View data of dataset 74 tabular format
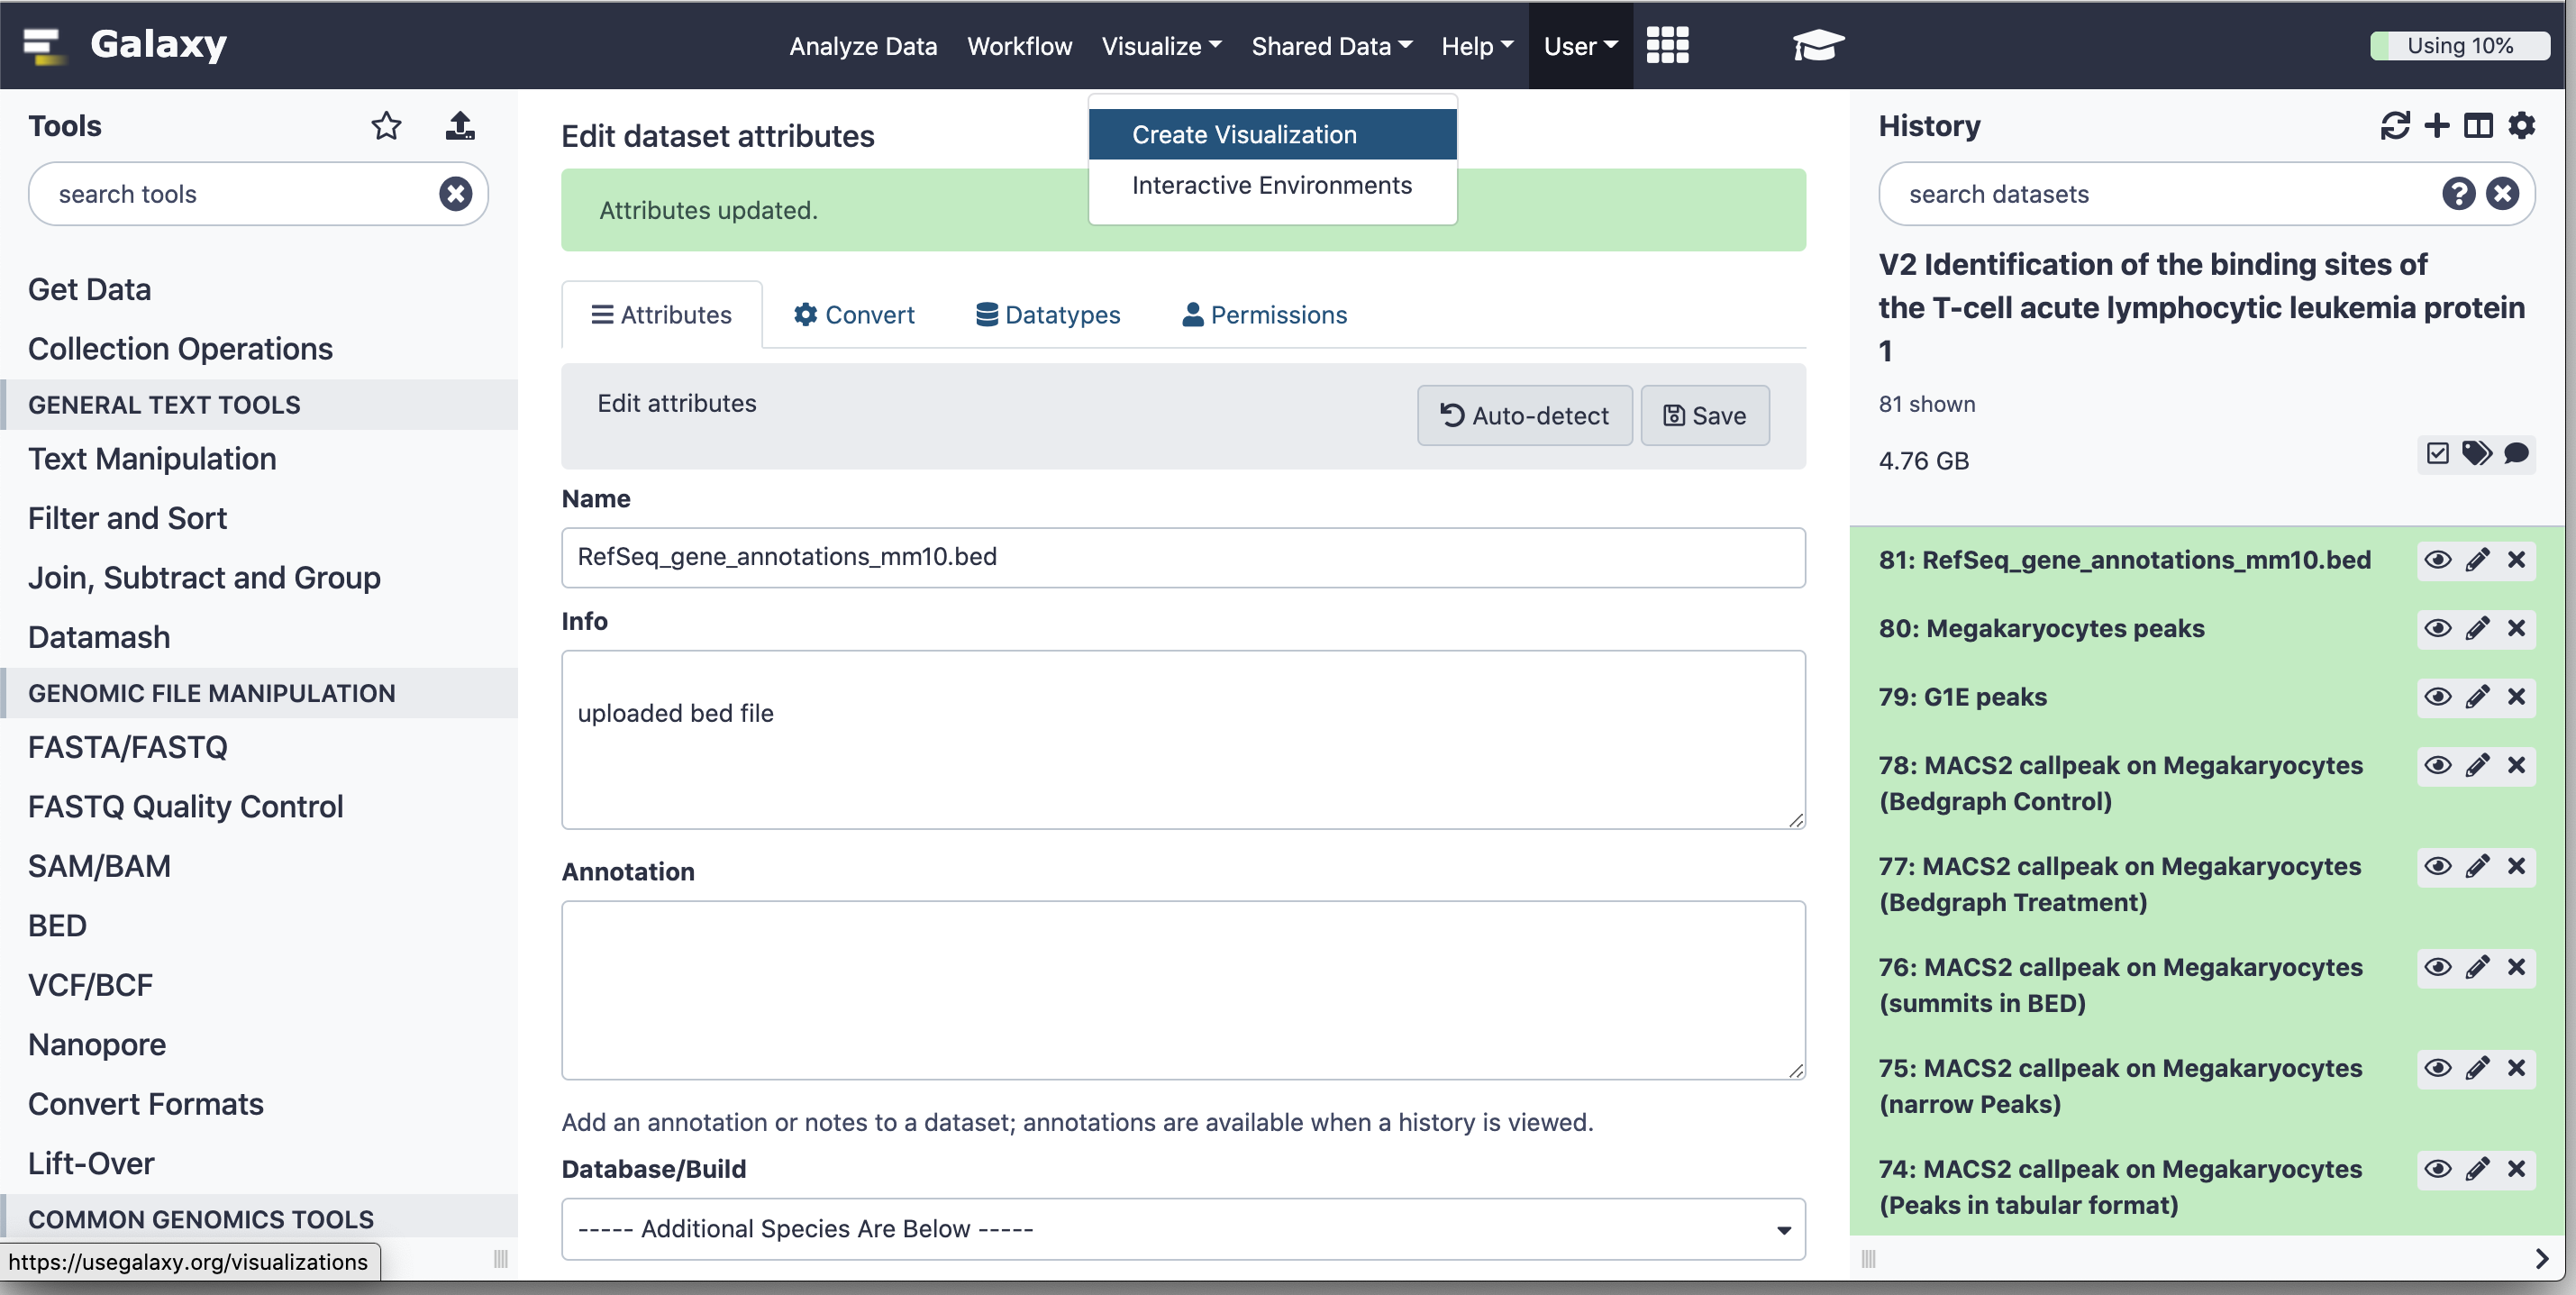 pyautogui.click(x=2438, y=1169)
